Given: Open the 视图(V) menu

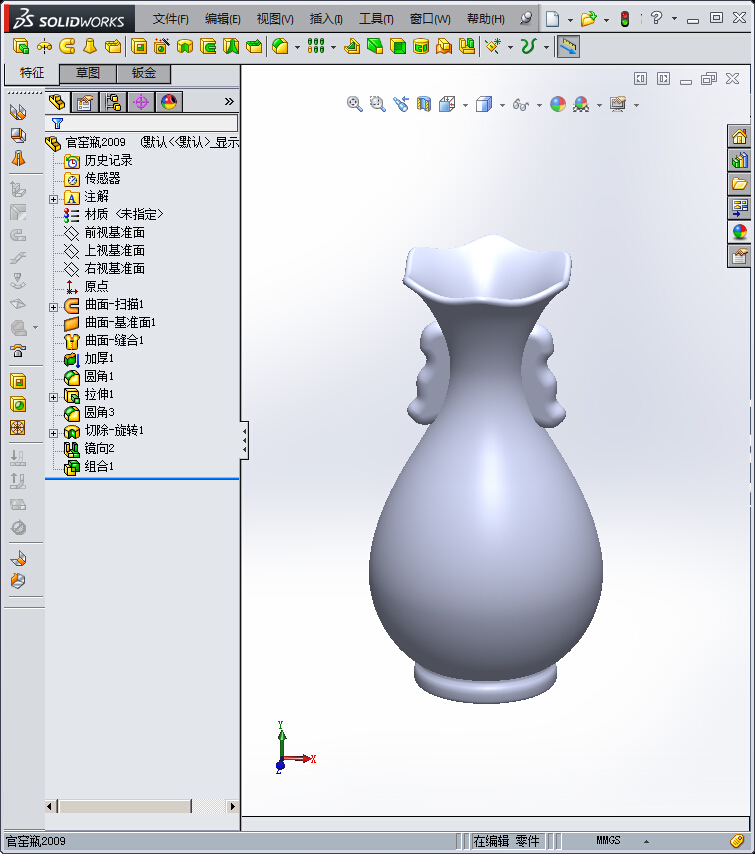Looking at the screenshot, I should pyautogui.click(x=275, y=19).
